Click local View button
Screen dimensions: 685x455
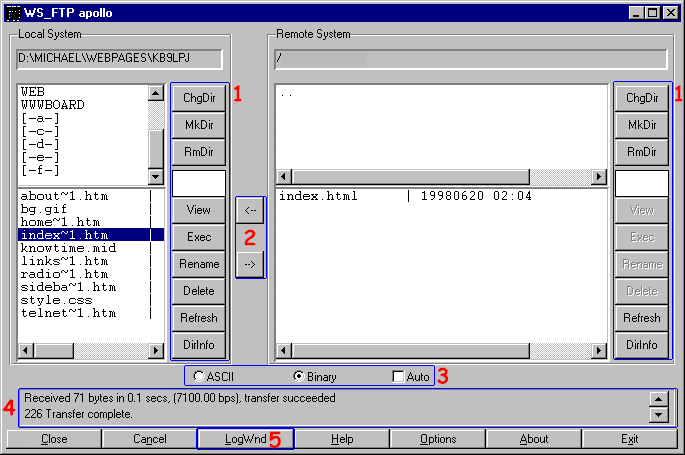tap(199, 210)
